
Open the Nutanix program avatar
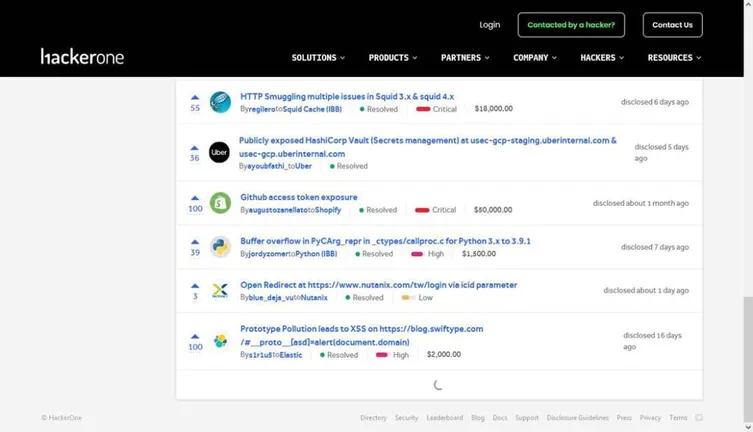coord(220,290)
